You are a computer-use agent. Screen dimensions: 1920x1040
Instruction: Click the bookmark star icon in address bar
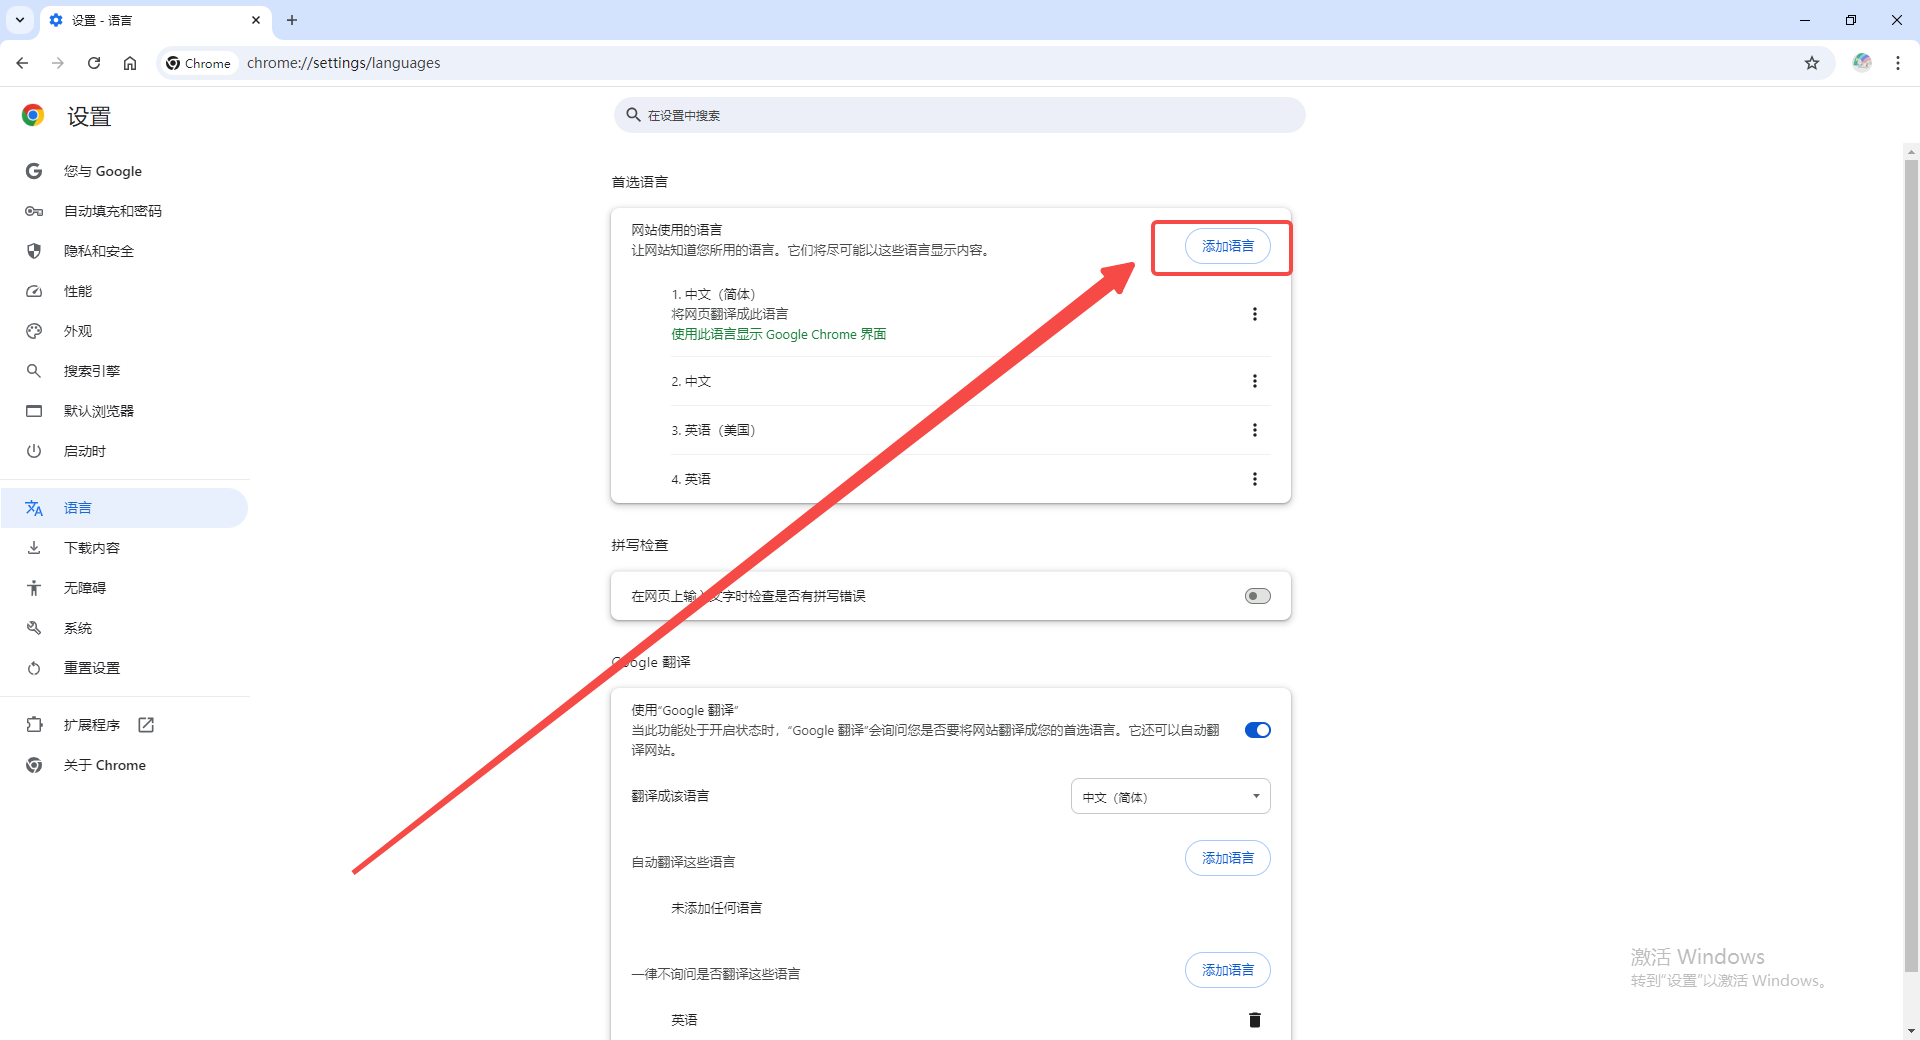pyautogui.click(x=1811, y=63)
